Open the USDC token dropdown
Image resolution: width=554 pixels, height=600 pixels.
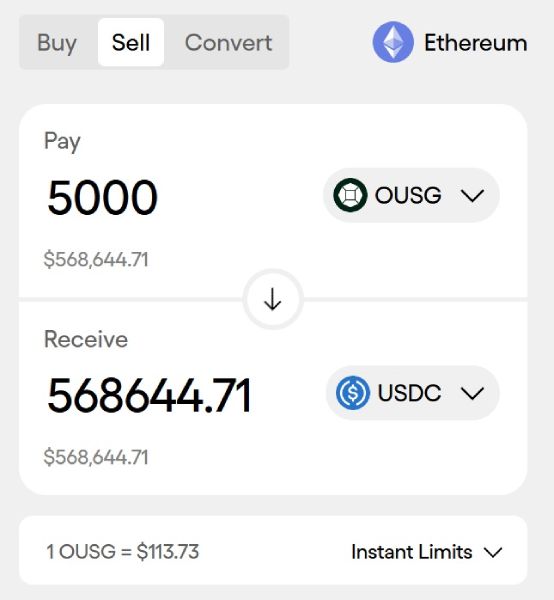[x=412, y=393]
